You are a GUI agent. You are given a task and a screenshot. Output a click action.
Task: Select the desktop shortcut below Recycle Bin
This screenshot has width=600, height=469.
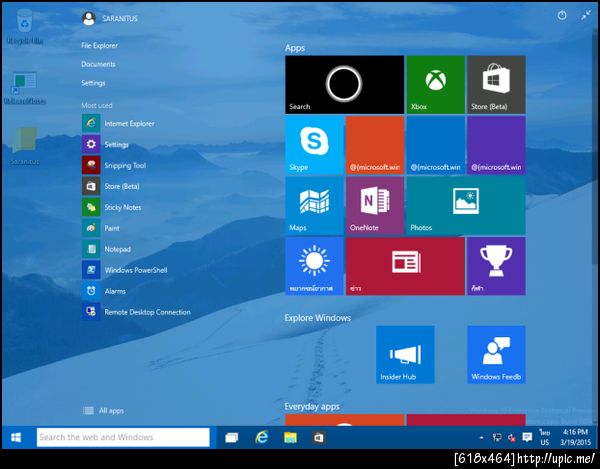(x=25, y=88)
